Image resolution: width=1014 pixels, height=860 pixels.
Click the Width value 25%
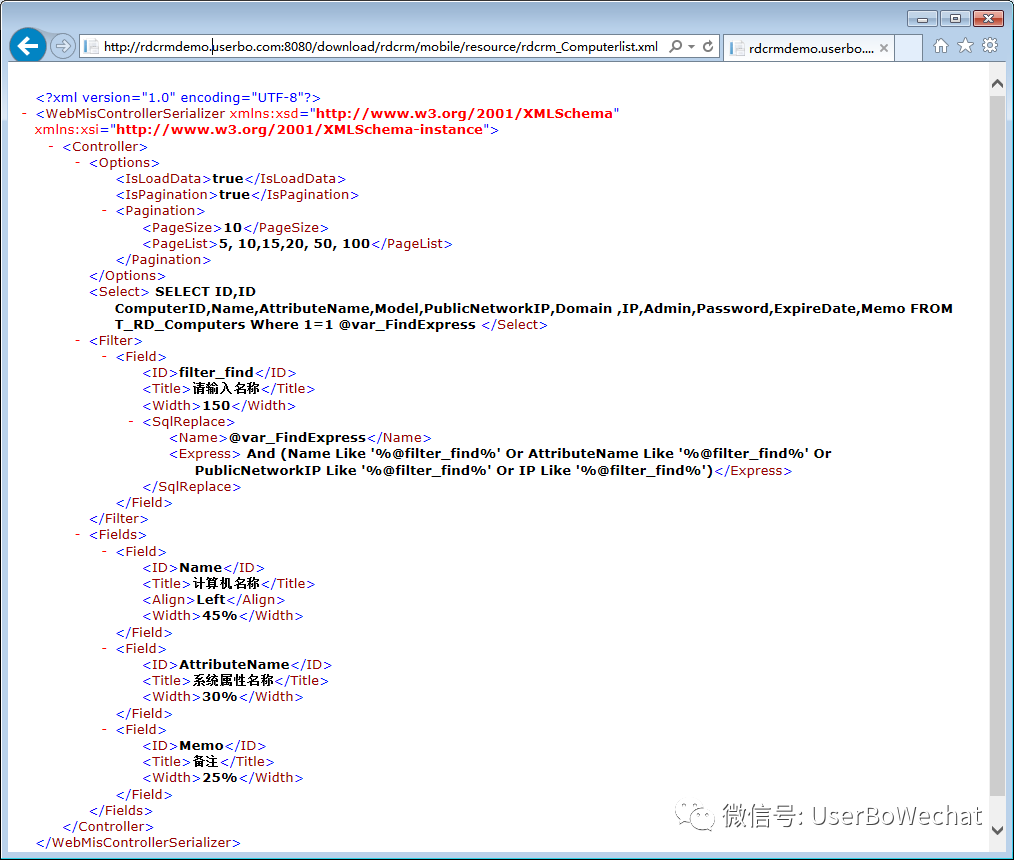tap(220, 778)
